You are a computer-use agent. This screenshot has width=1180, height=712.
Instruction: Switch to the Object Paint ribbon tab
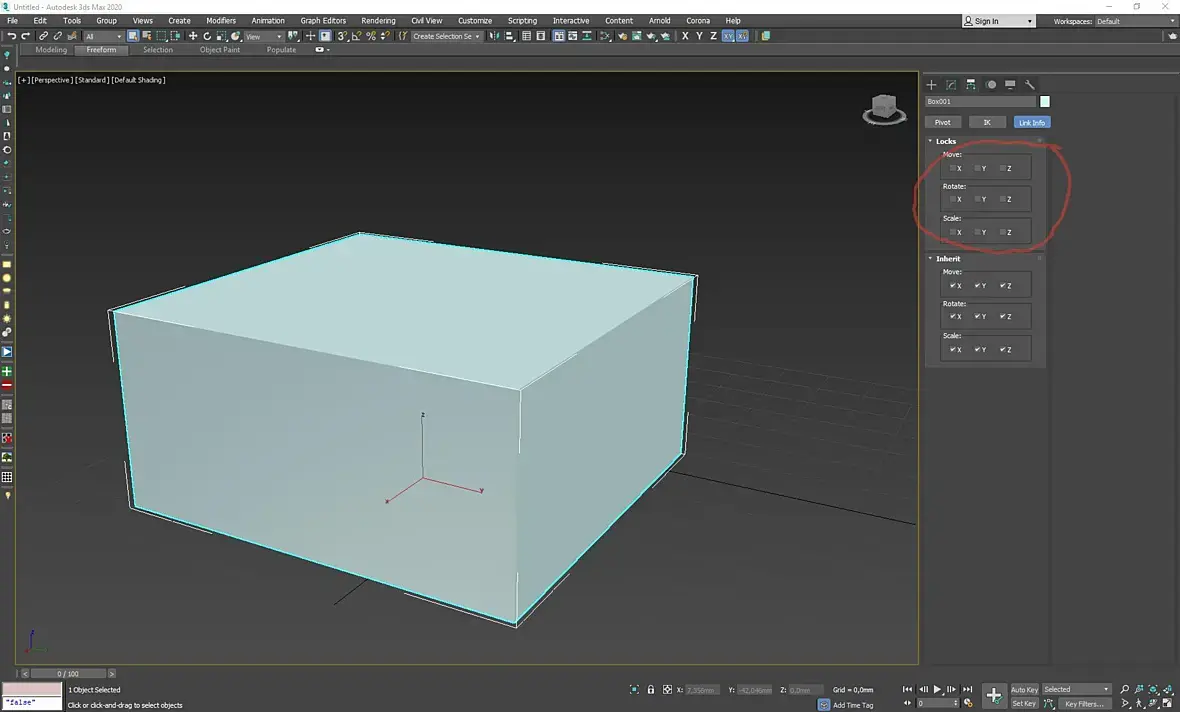point(219,50)
